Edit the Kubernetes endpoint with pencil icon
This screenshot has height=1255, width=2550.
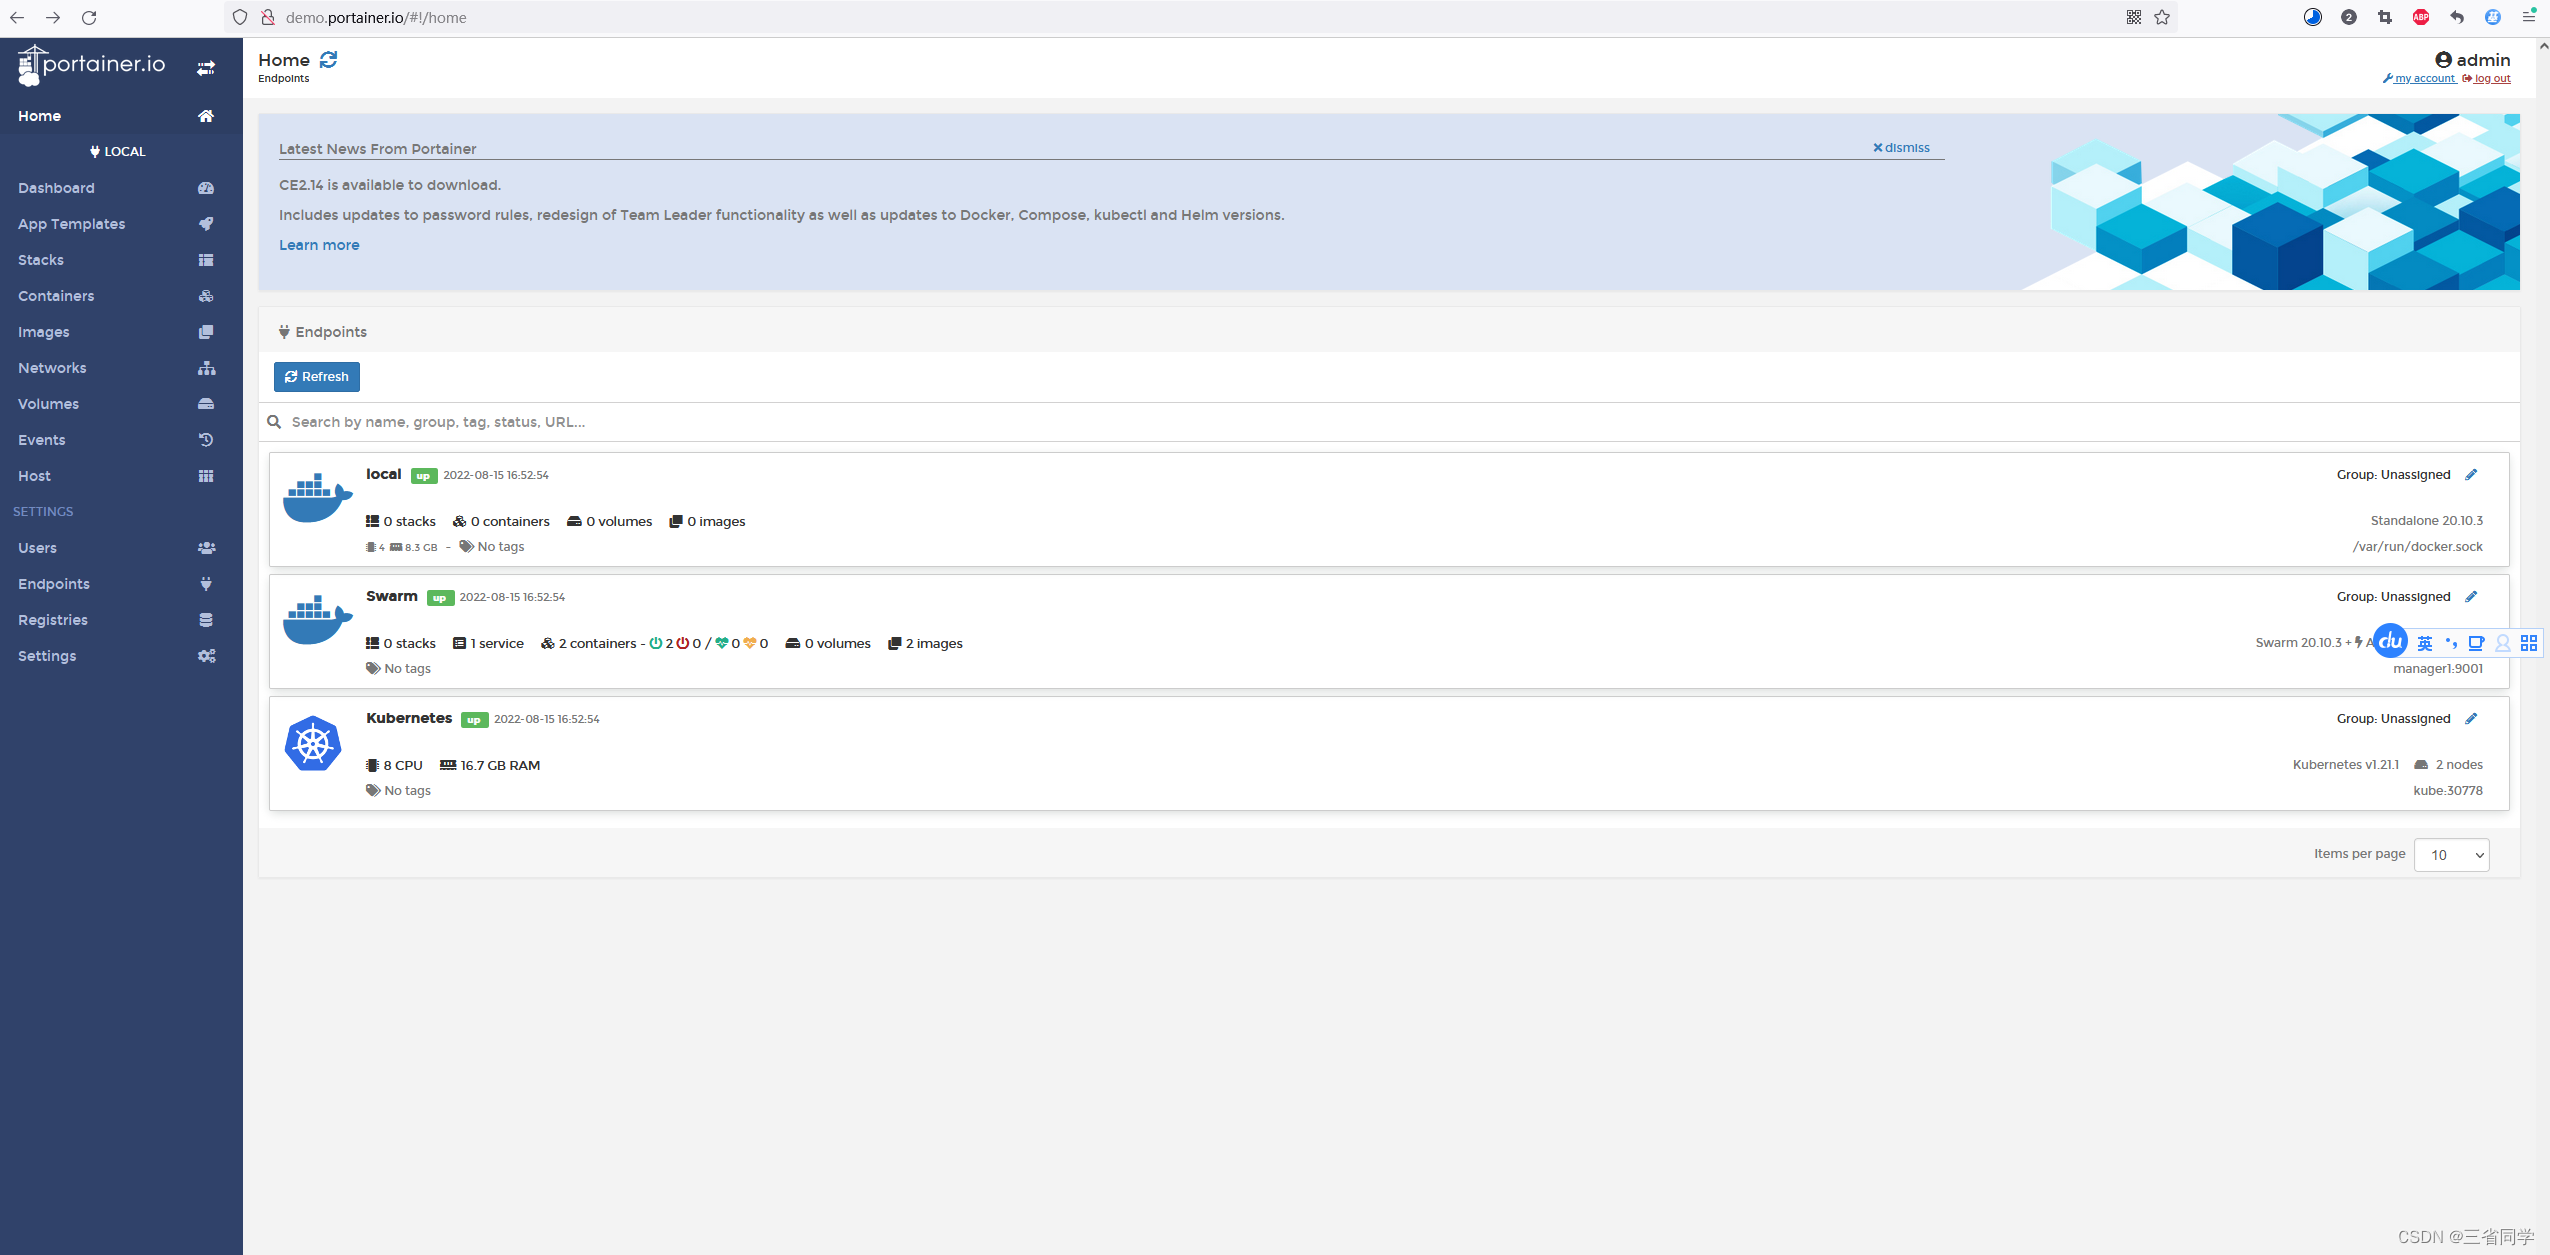[2471, 719]
